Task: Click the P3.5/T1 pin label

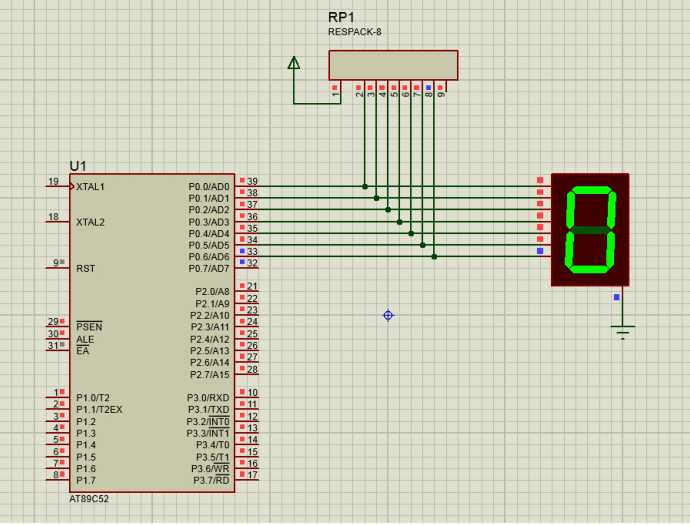Action: 213,457
